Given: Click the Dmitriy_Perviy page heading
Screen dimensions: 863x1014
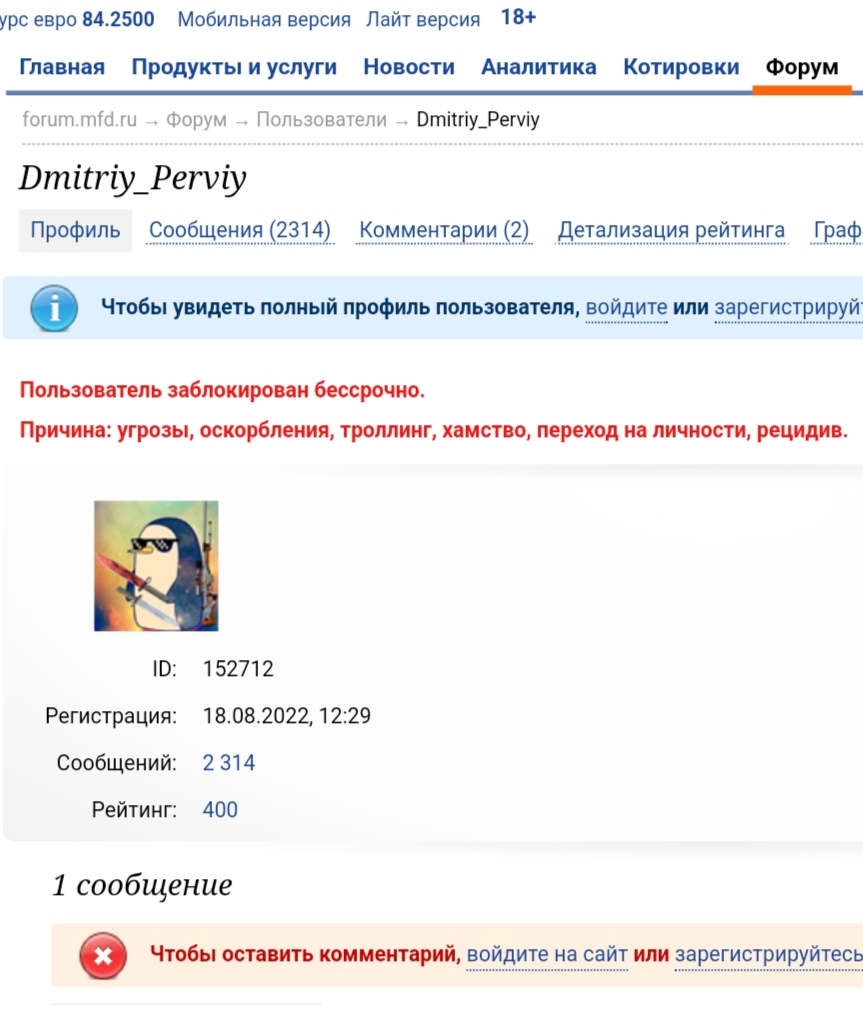Looking at the screenshot, I should (x=133, y=178).
